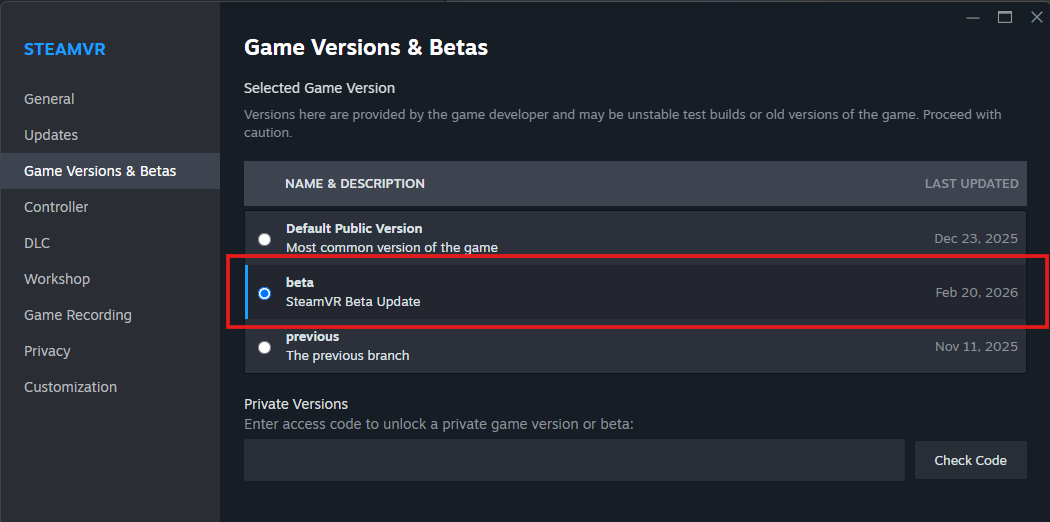Screen dimensions: 1050x522
Task: Open the Customization section
Action: point(70,387)
